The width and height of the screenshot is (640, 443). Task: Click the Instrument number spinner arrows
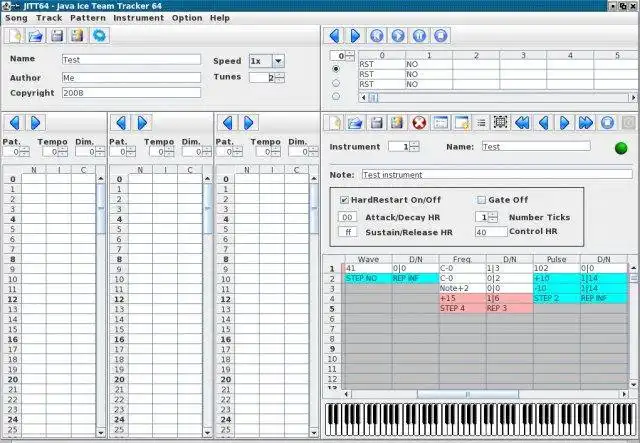tap(414, 147)
